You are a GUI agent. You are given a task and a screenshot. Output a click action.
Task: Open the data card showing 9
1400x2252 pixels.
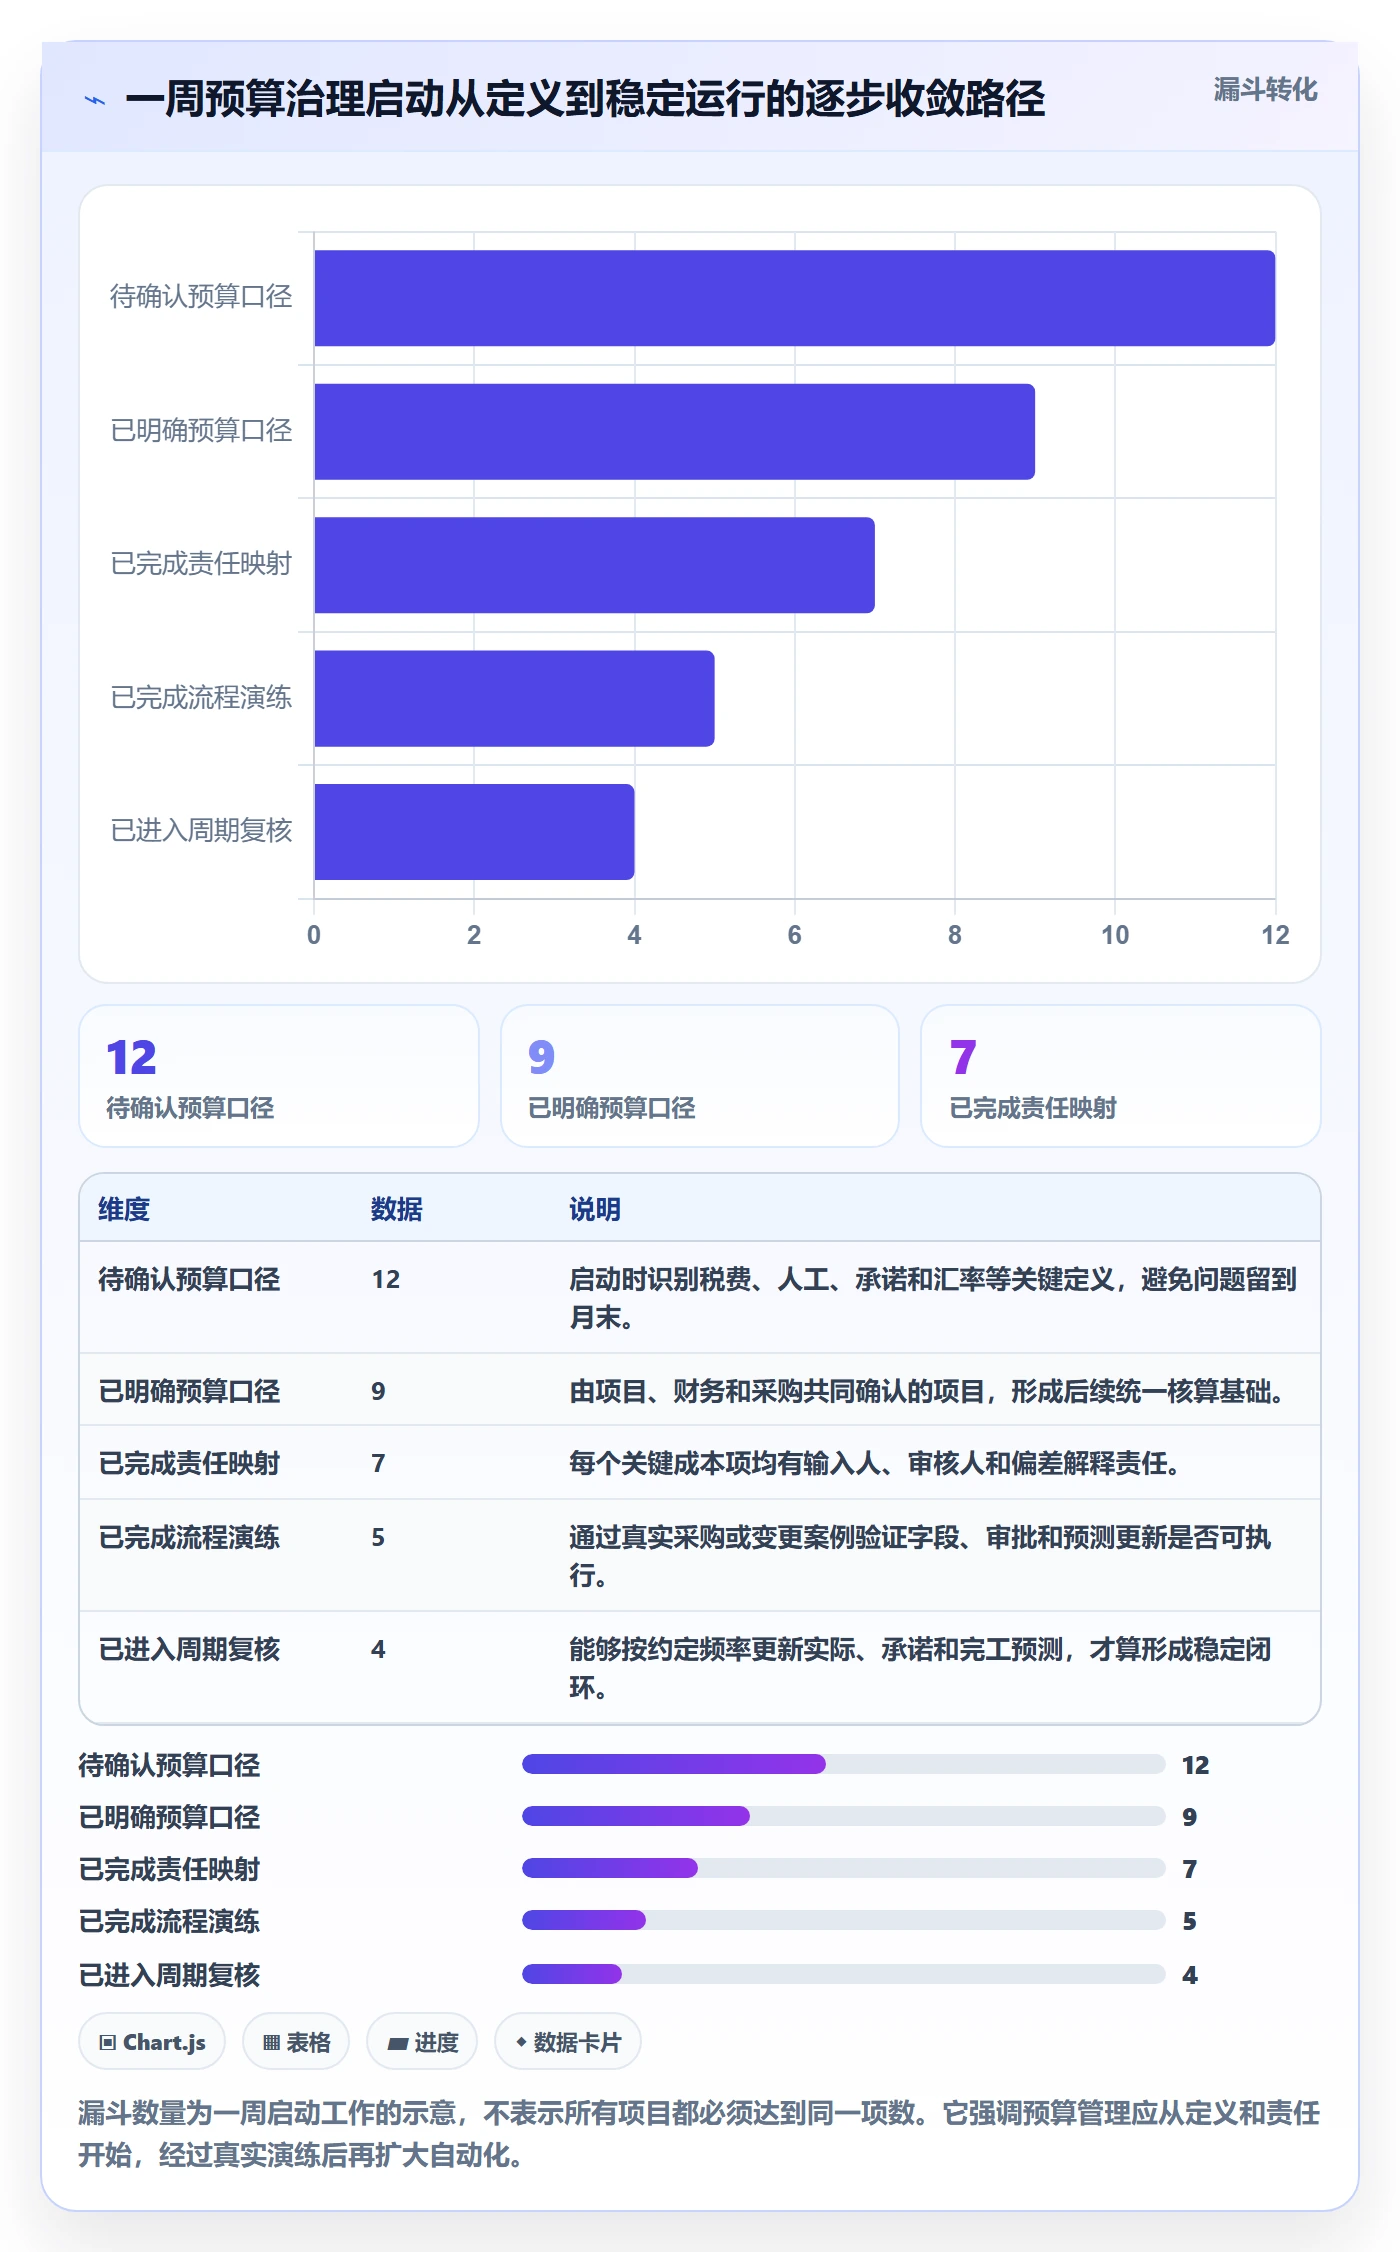click(x=700, y=1076)
